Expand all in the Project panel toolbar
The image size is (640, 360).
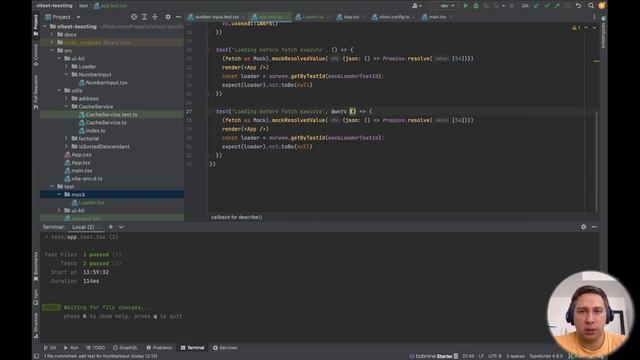pos(144,17)
